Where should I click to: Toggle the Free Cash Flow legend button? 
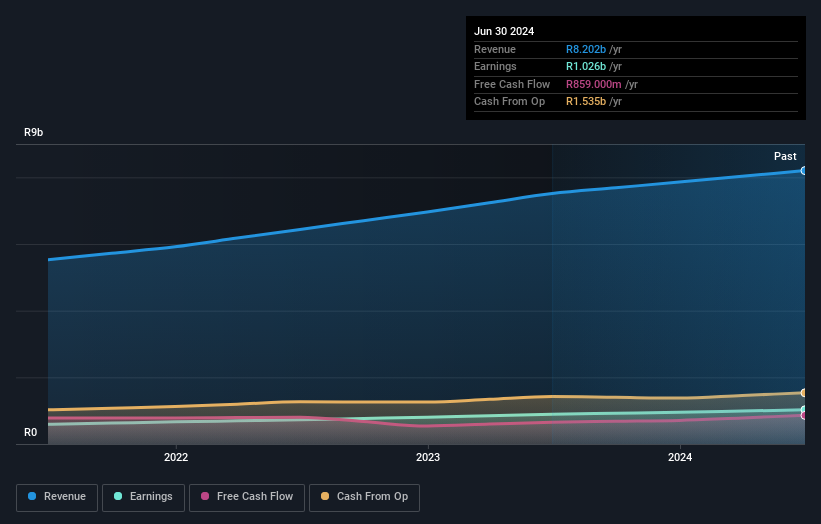point(247,497)
